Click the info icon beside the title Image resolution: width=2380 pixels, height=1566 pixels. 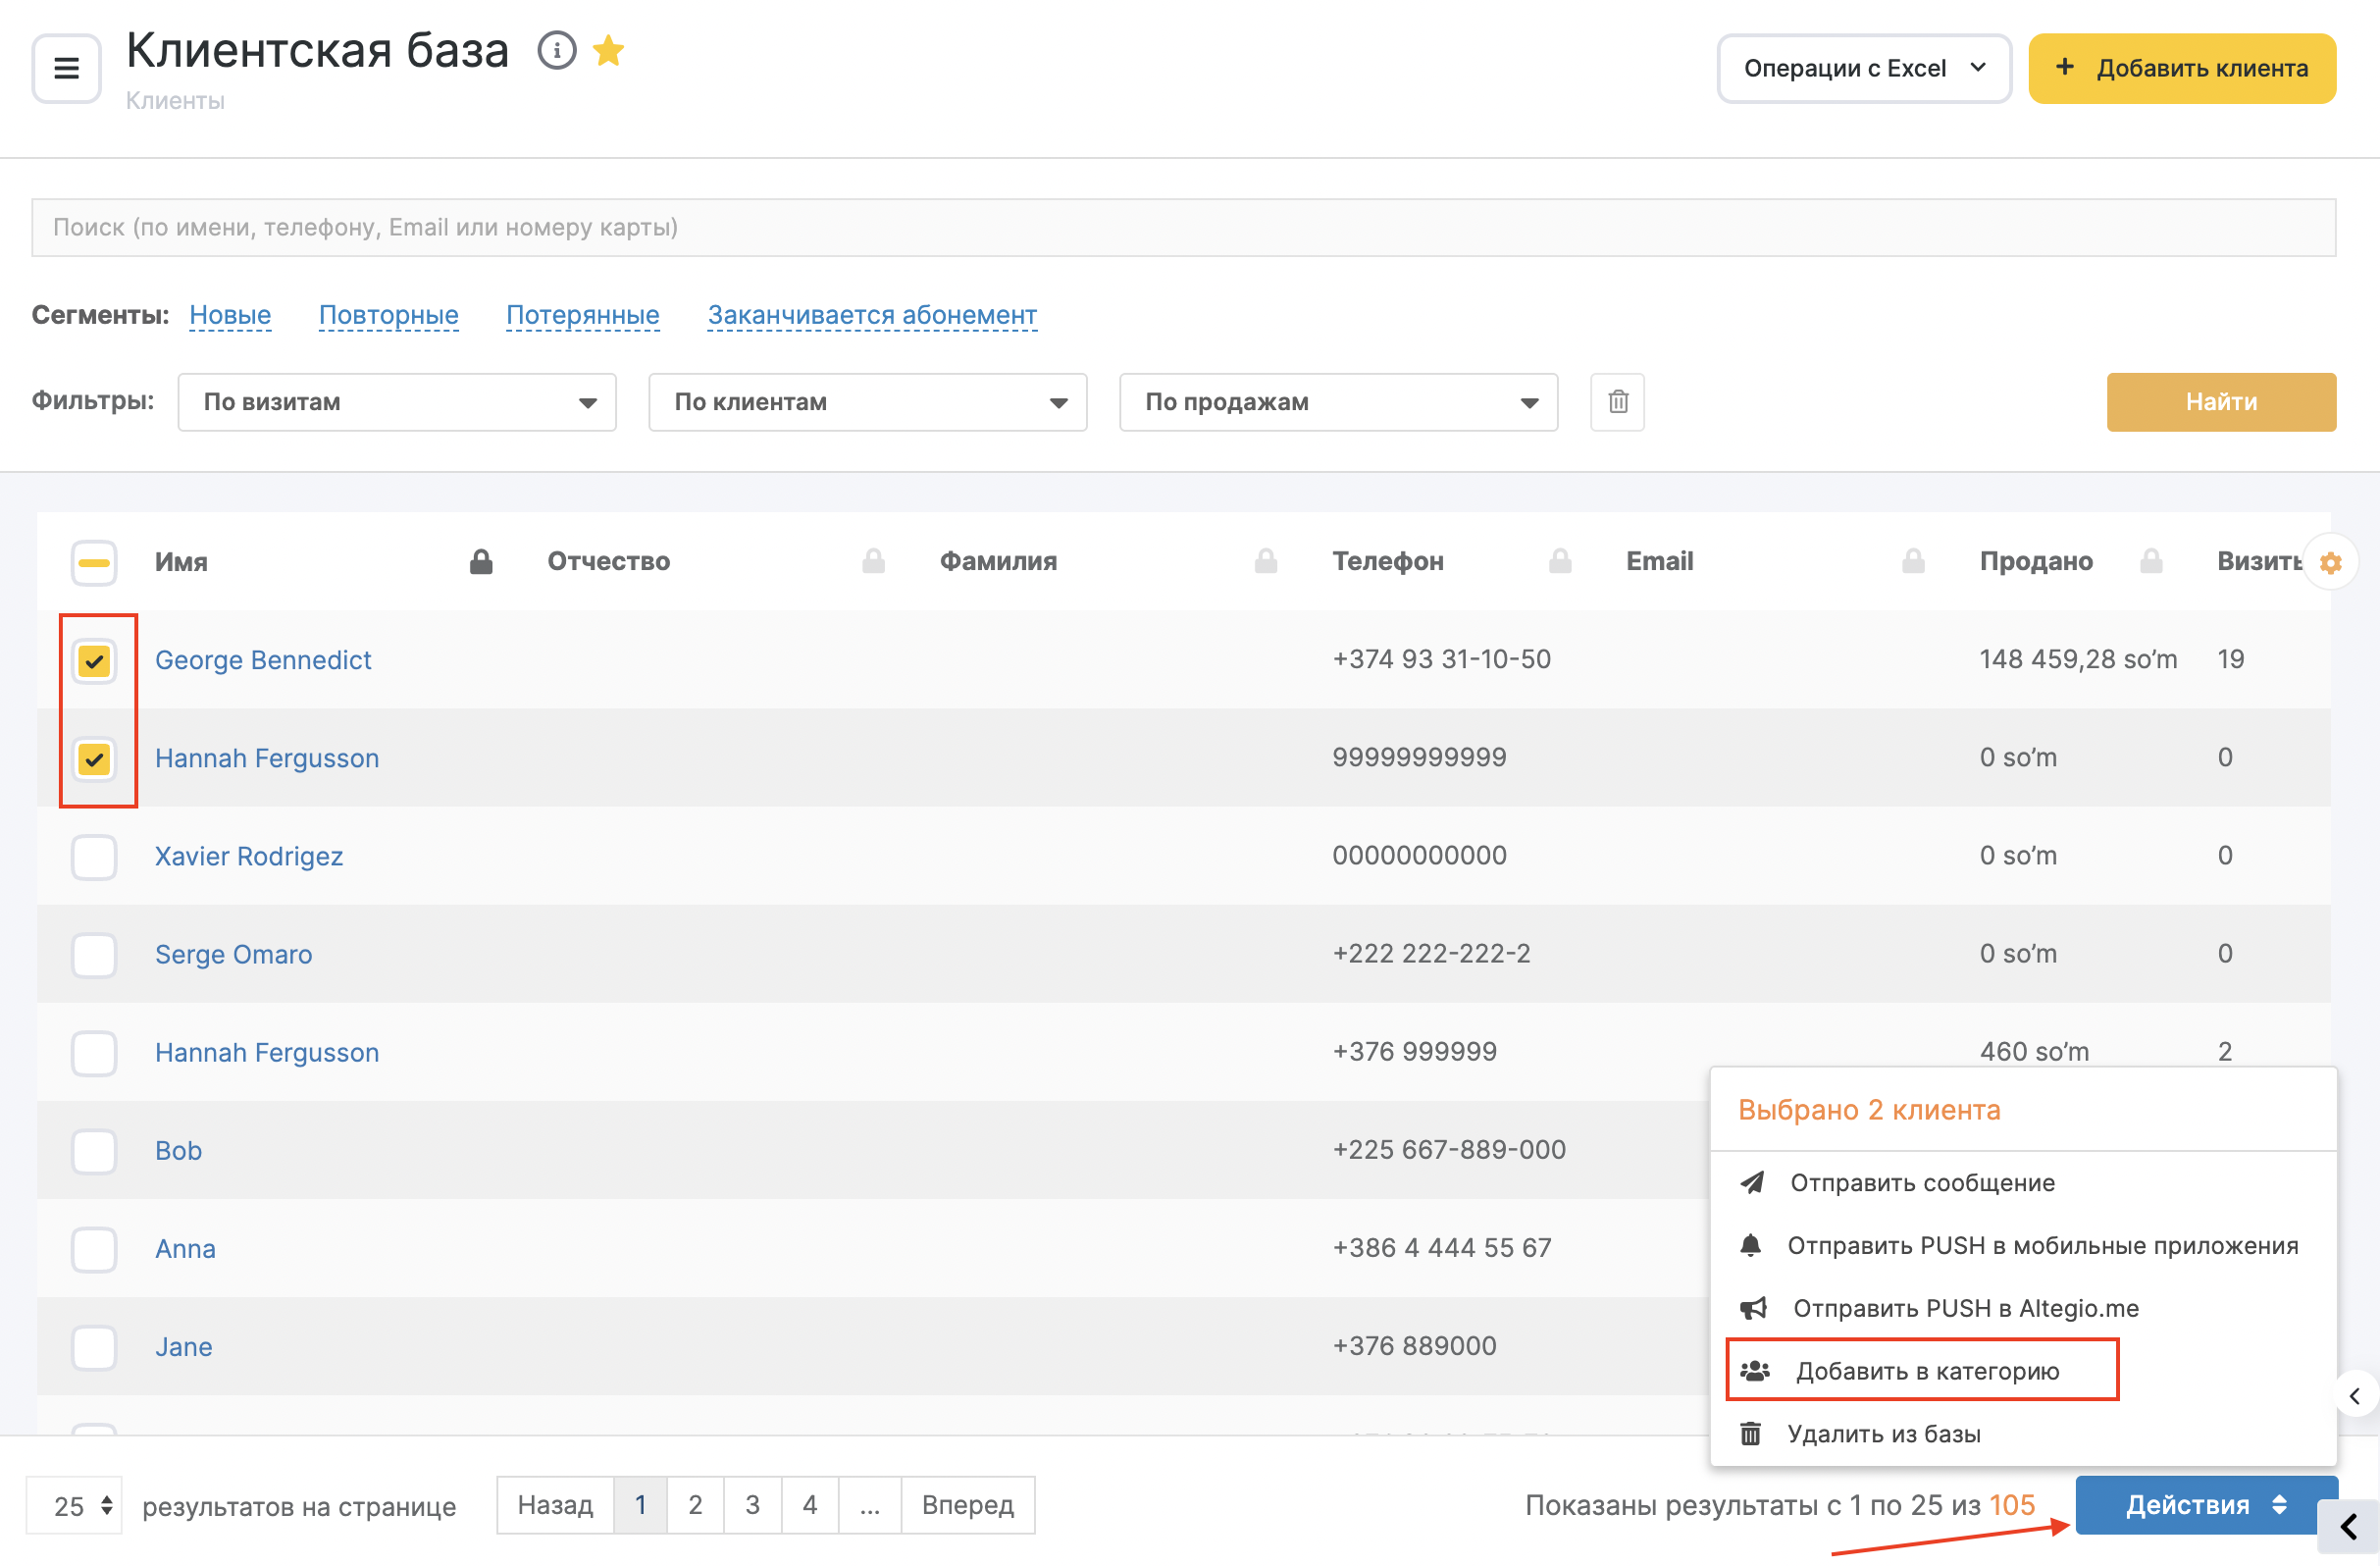pos(556,50)
